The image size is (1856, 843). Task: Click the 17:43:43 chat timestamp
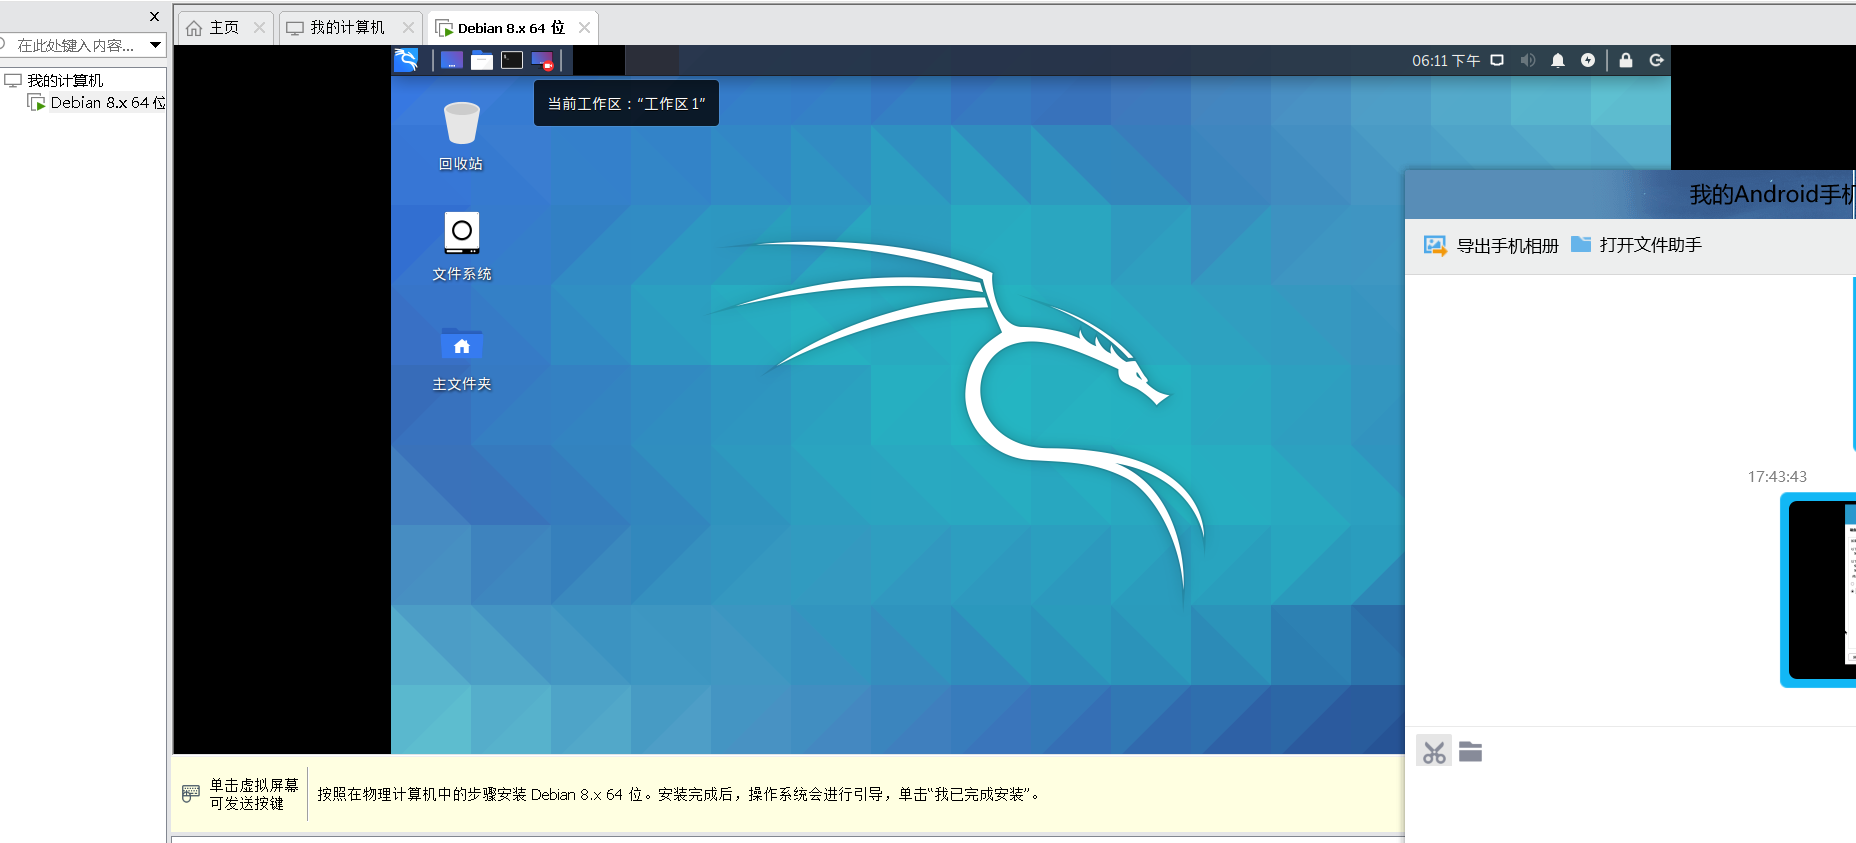tap(1777, 477)
